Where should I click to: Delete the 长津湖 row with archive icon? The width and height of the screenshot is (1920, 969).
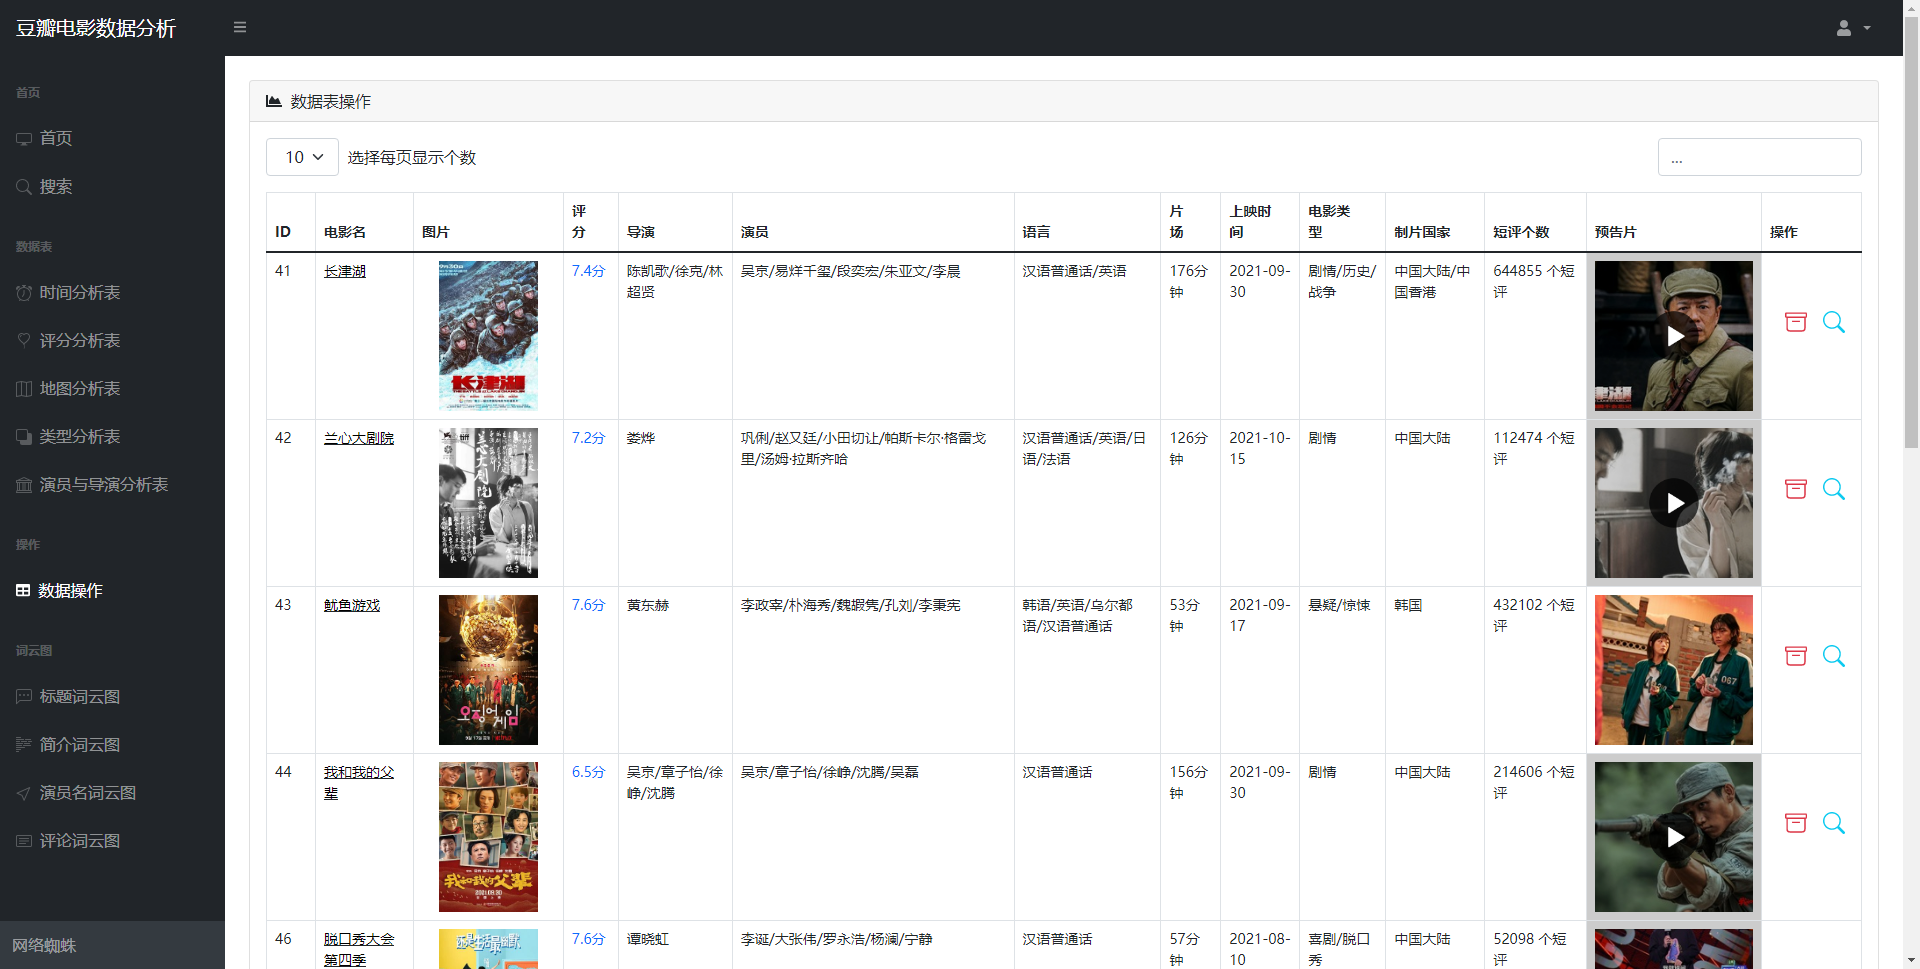1796,322
